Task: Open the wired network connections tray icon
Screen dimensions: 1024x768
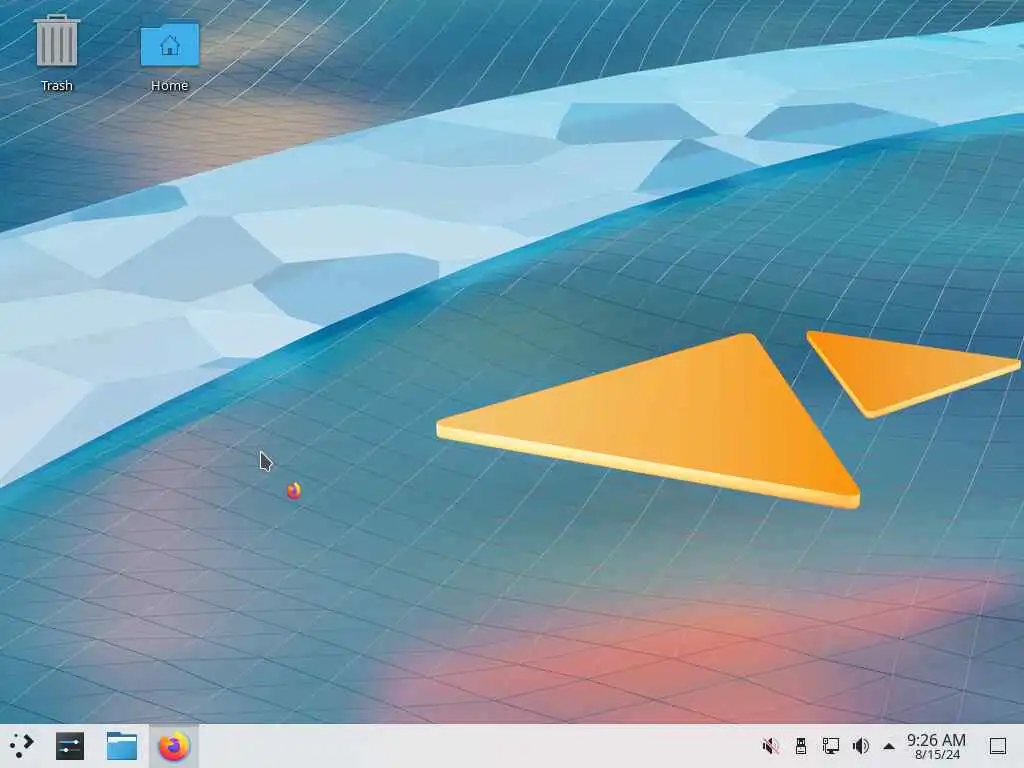Action: coord(831,746)
